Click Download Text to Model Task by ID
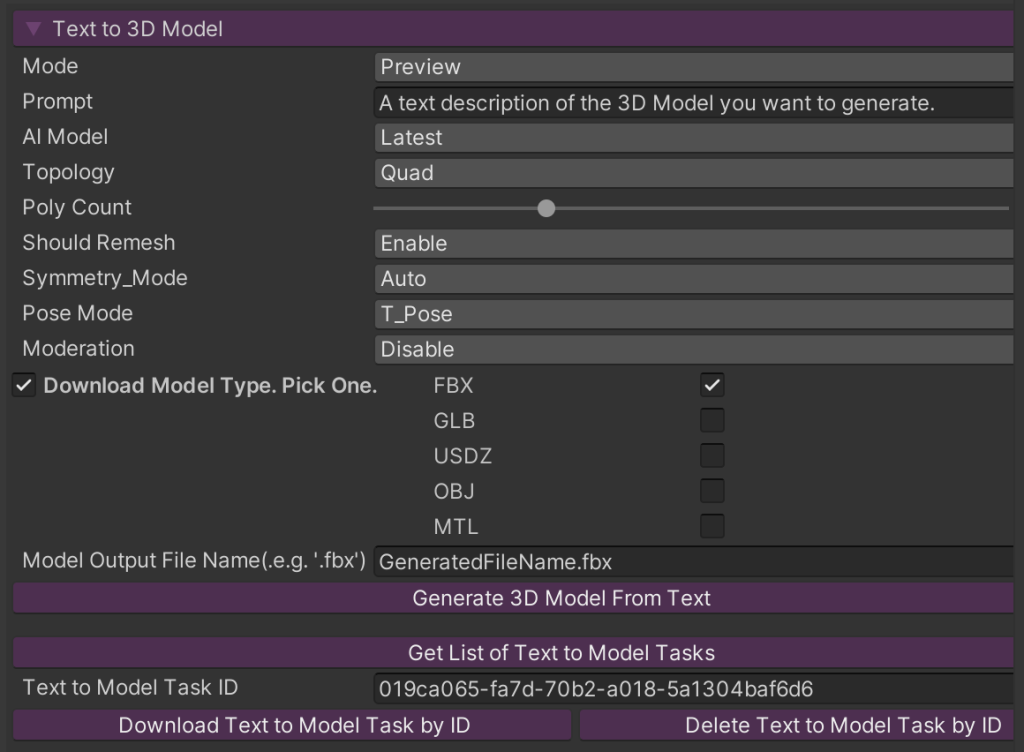 click(293, 725)
